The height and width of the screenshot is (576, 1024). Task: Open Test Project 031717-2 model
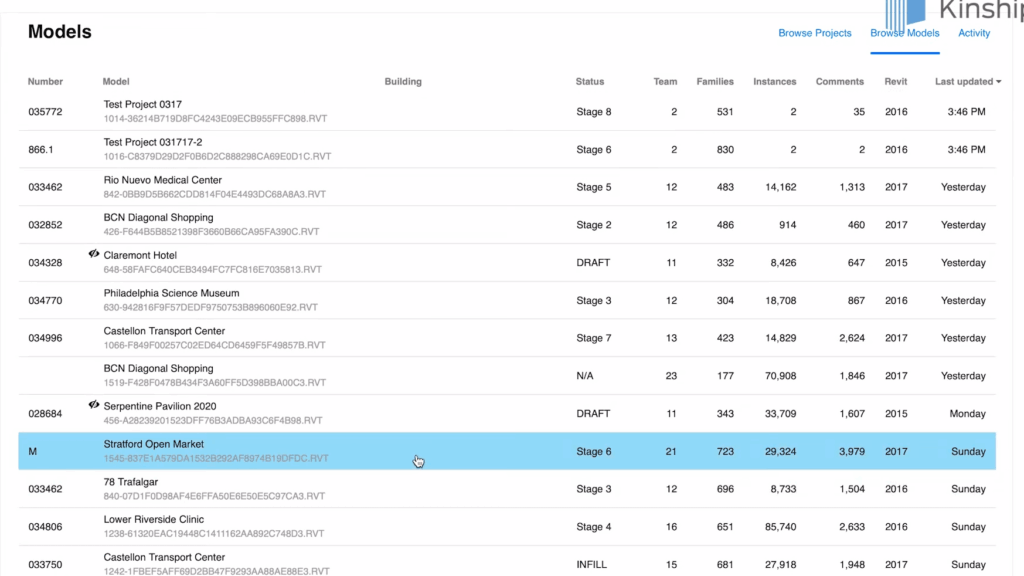click(507, 150)
